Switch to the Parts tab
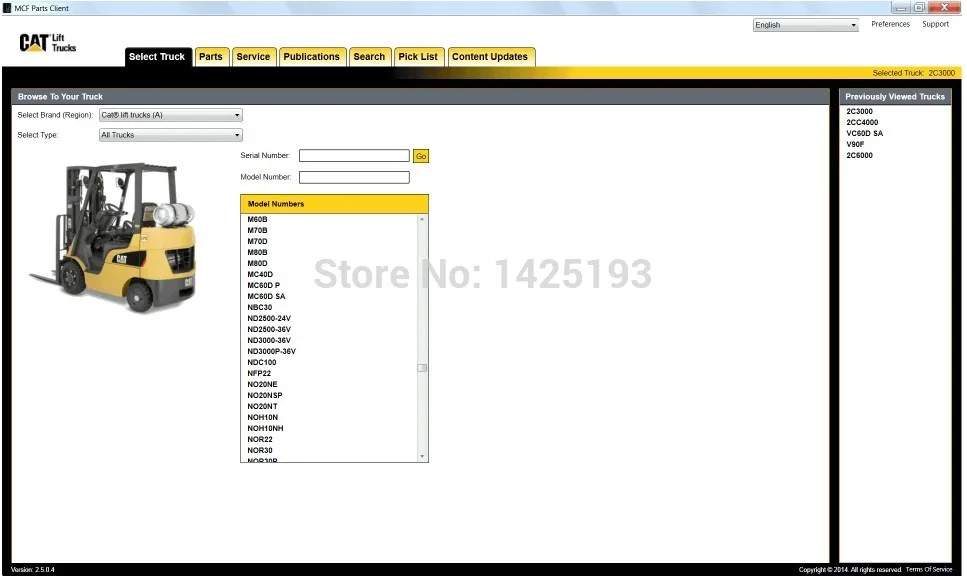The width and height of the screenshot is (967, 576). coord(211,57)
